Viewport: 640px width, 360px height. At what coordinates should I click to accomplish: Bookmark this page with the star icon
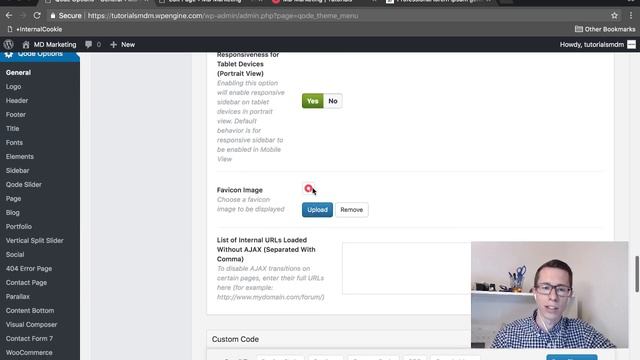click(614, 16)
